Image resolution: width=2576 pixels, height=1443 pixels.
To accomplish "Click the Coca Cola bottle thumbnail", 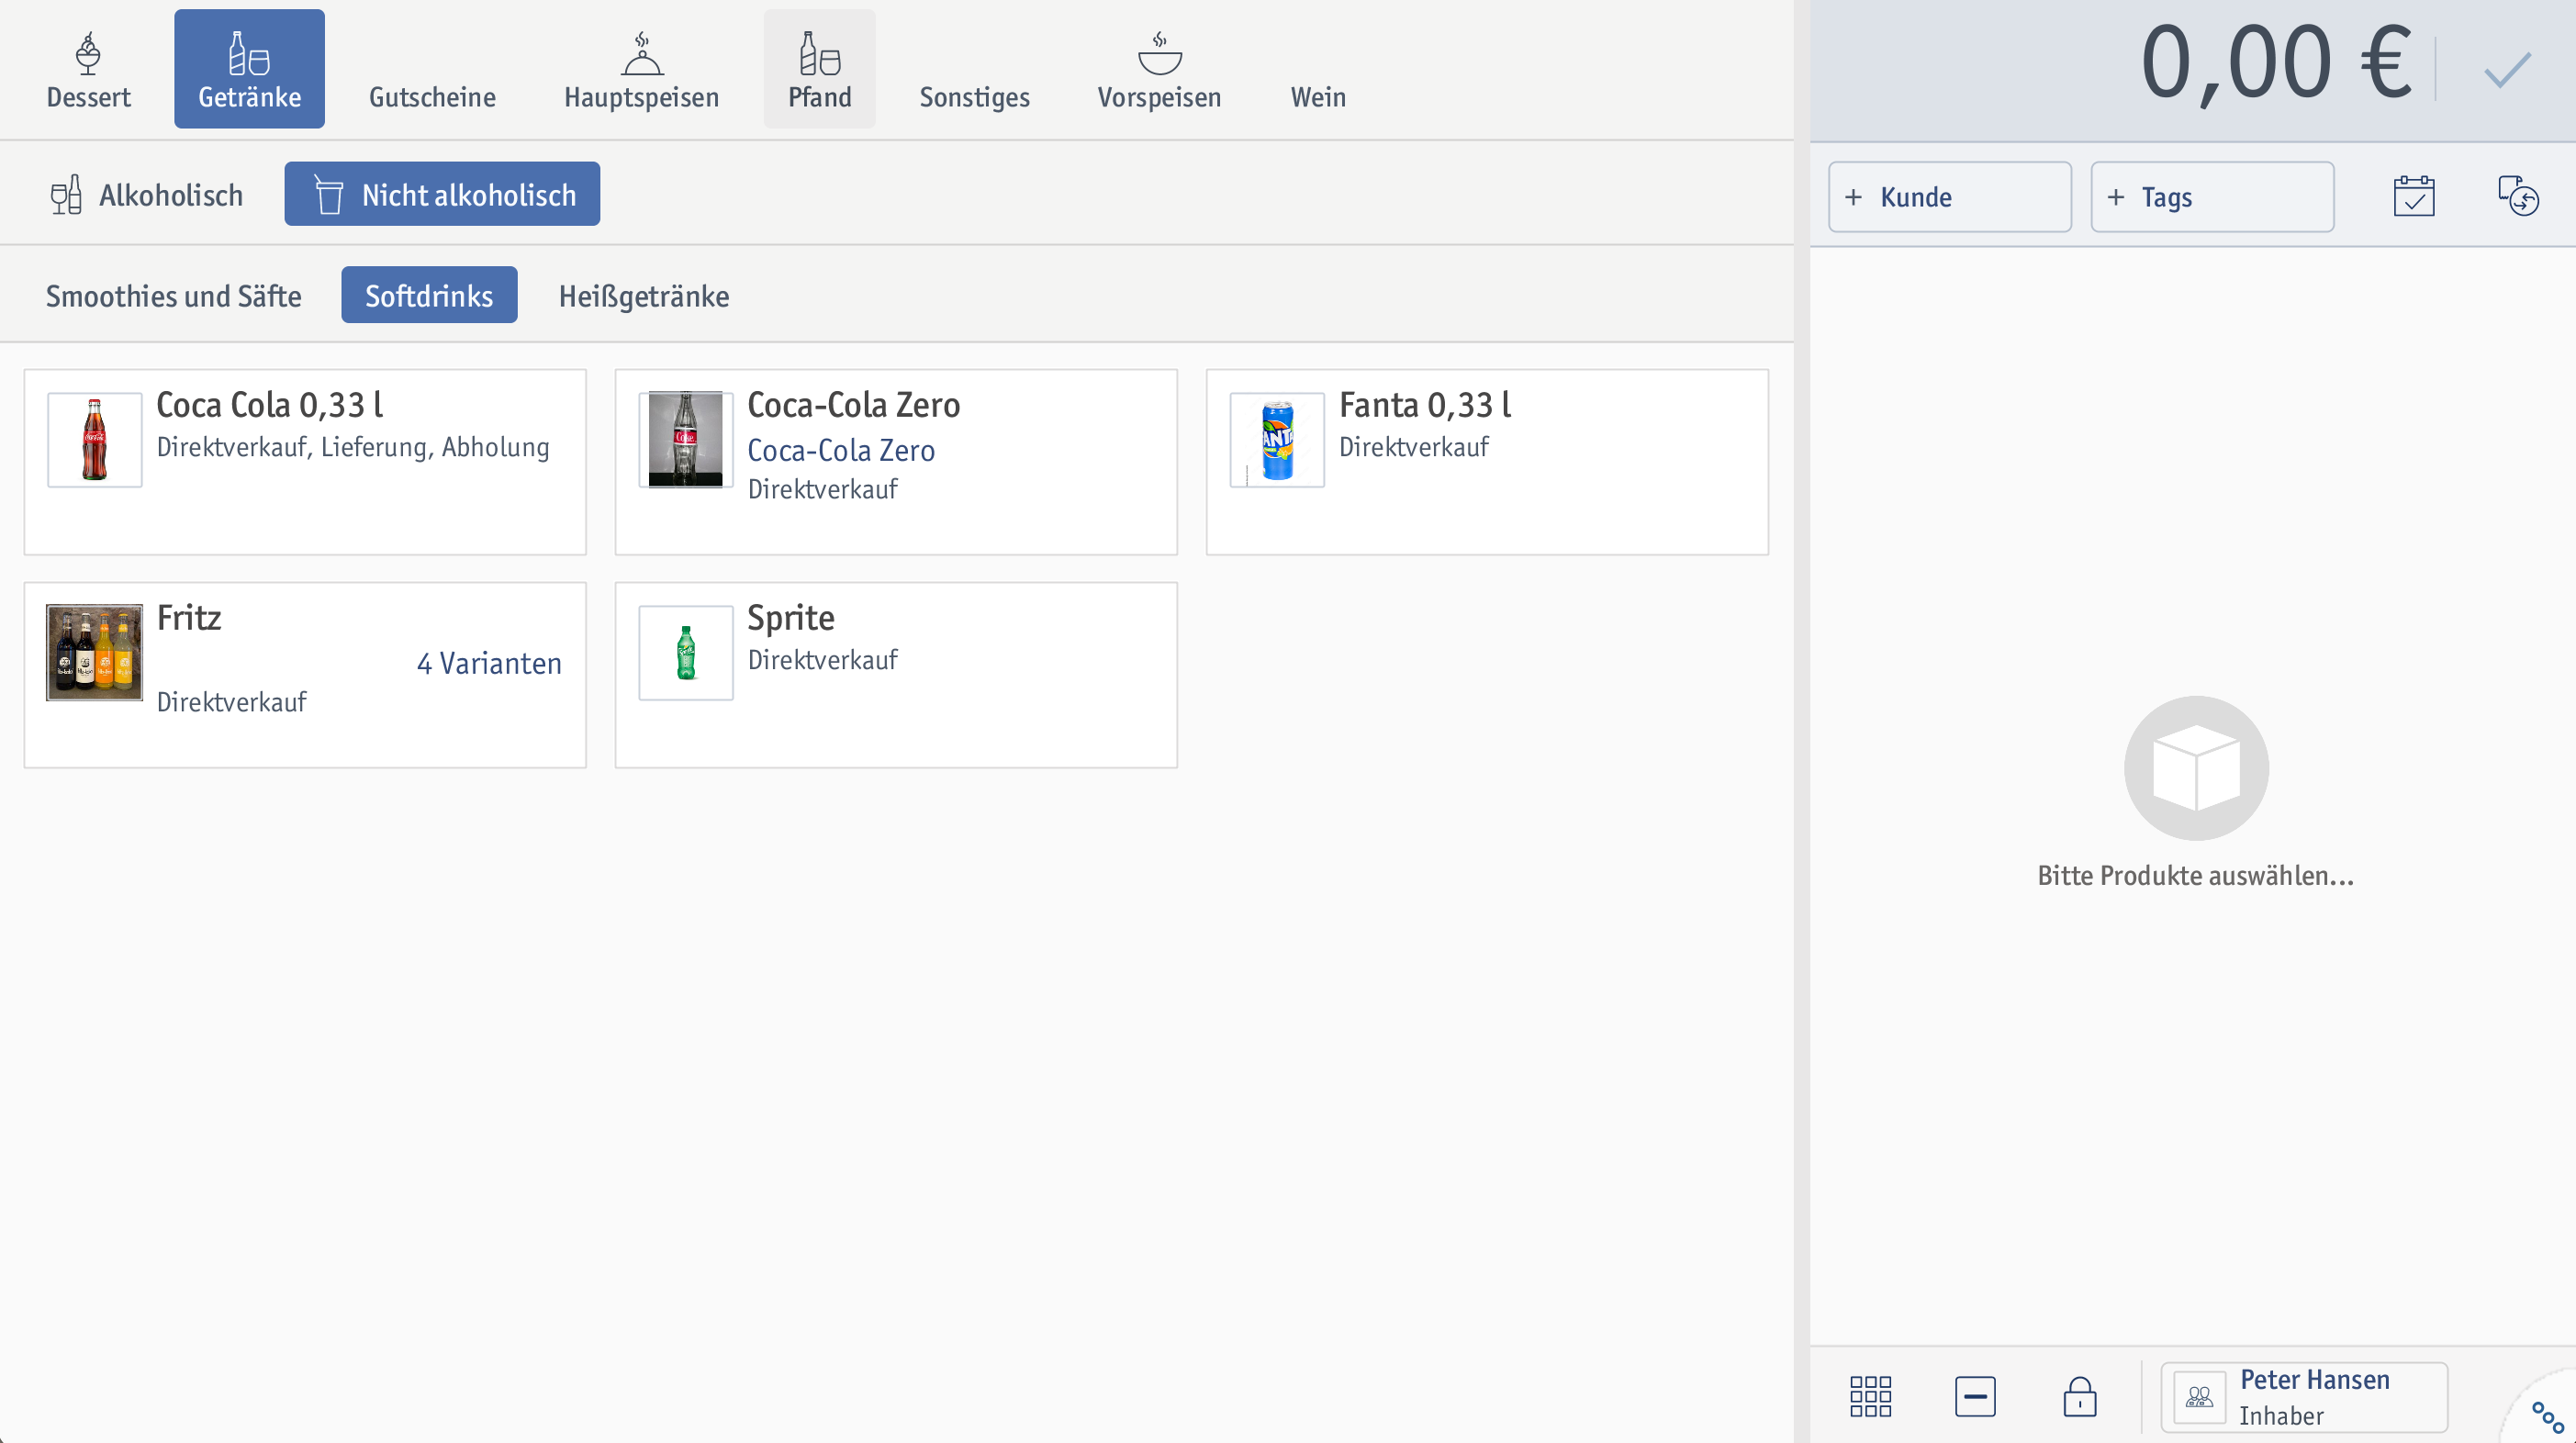I will coord(95,440).
